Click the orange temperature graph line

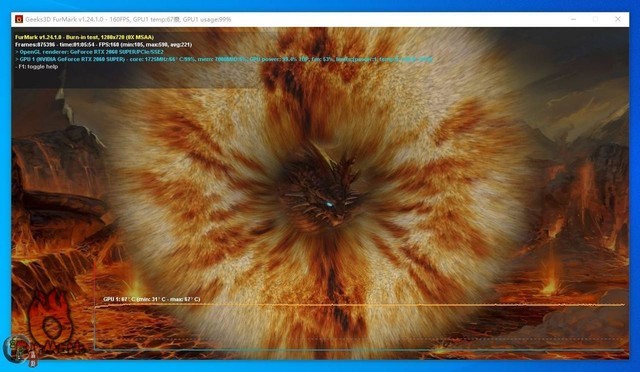359,305
